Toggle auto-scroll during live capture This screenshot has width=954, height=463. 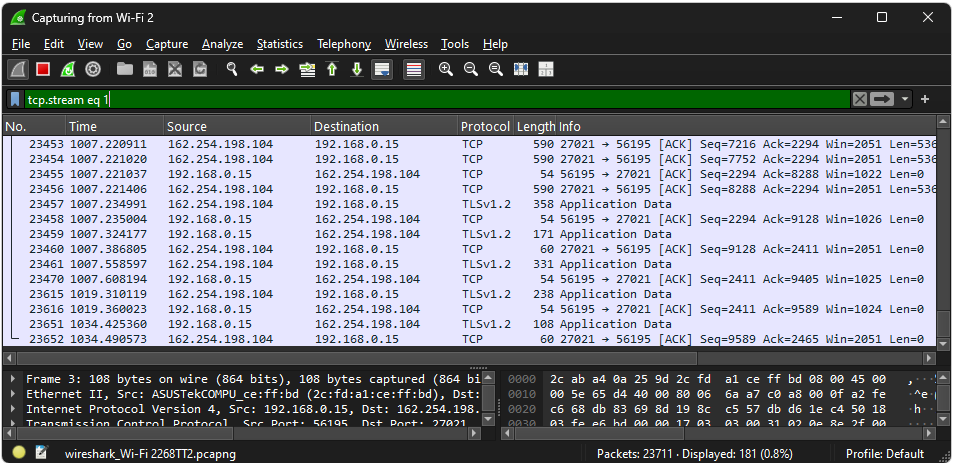pyautogui.click(x=381, y=69)
